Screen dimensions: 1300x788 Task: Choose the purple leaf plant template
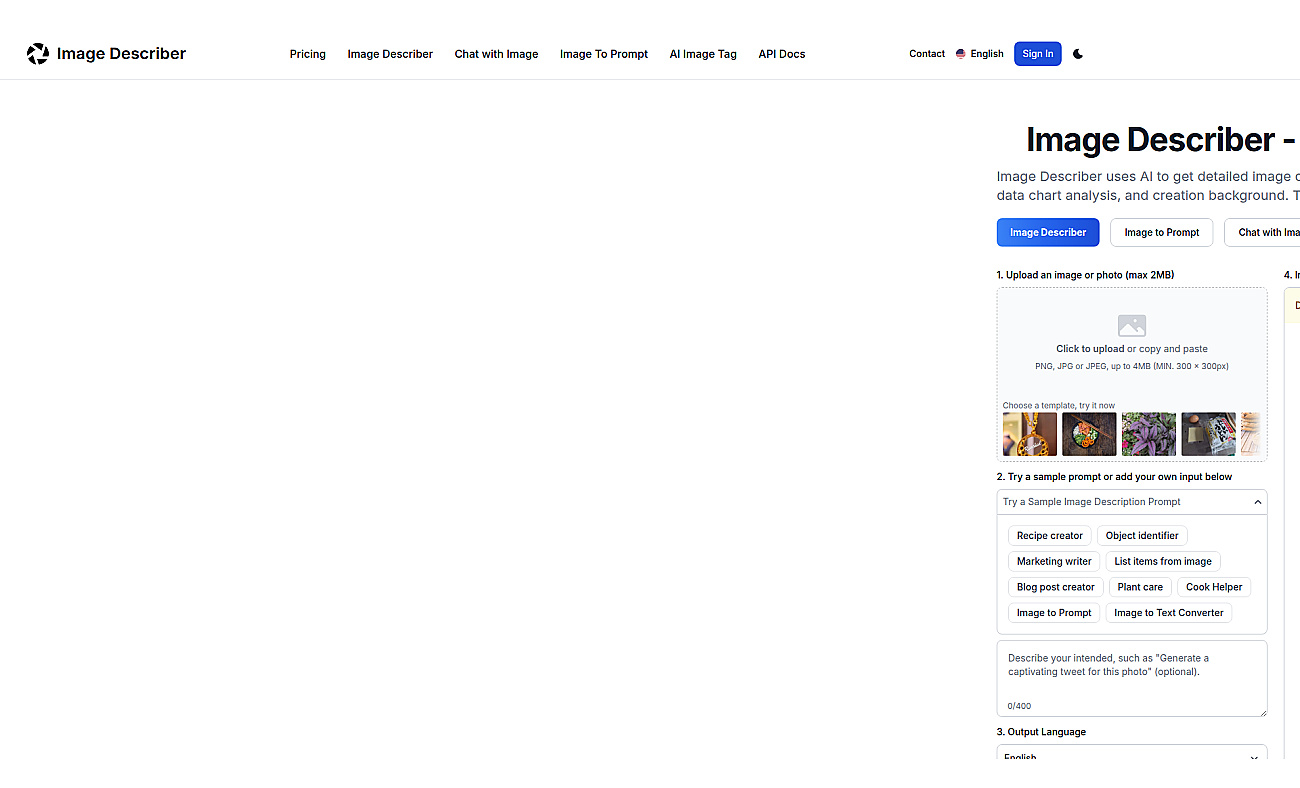(1149, 434)
